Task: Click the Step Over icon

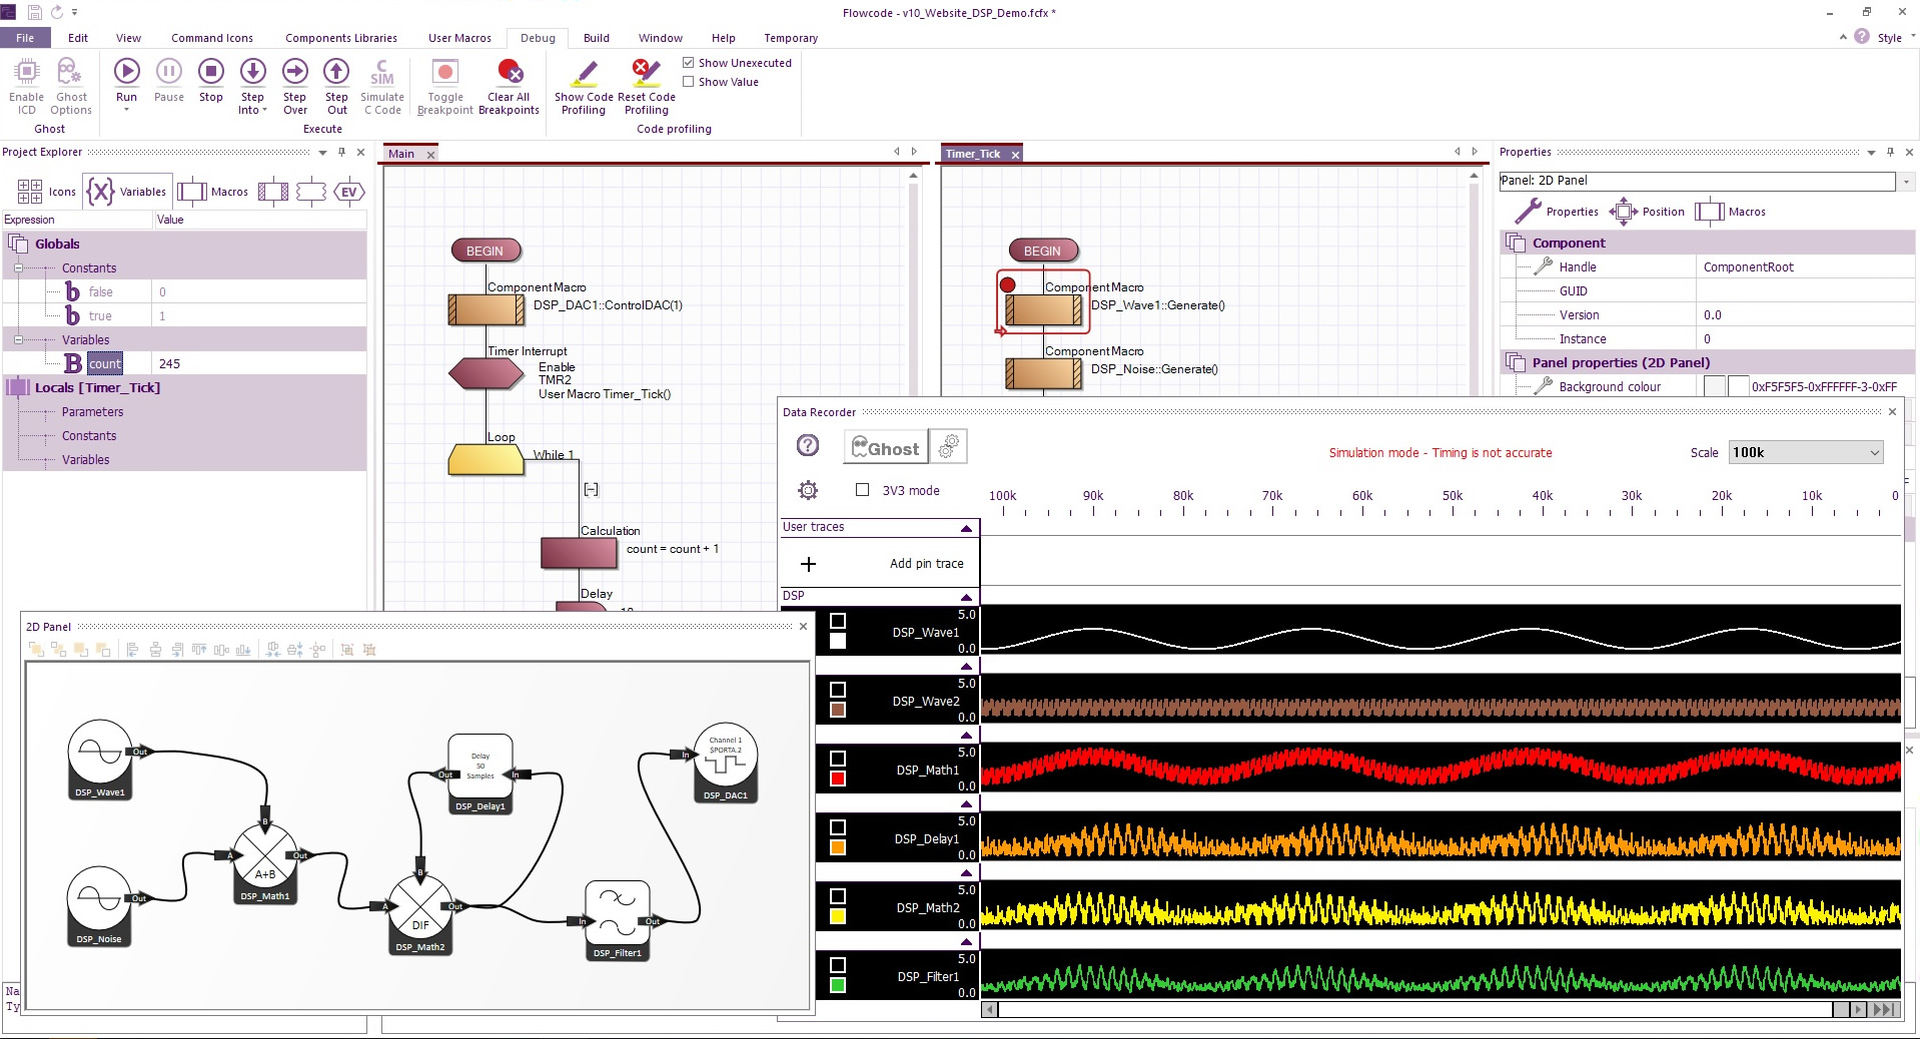Action: click(294, 72)
